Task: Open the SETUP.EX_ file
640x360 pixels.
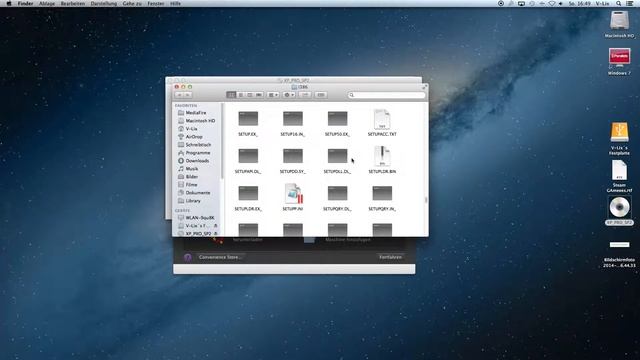Action: (x=248, y=119)
